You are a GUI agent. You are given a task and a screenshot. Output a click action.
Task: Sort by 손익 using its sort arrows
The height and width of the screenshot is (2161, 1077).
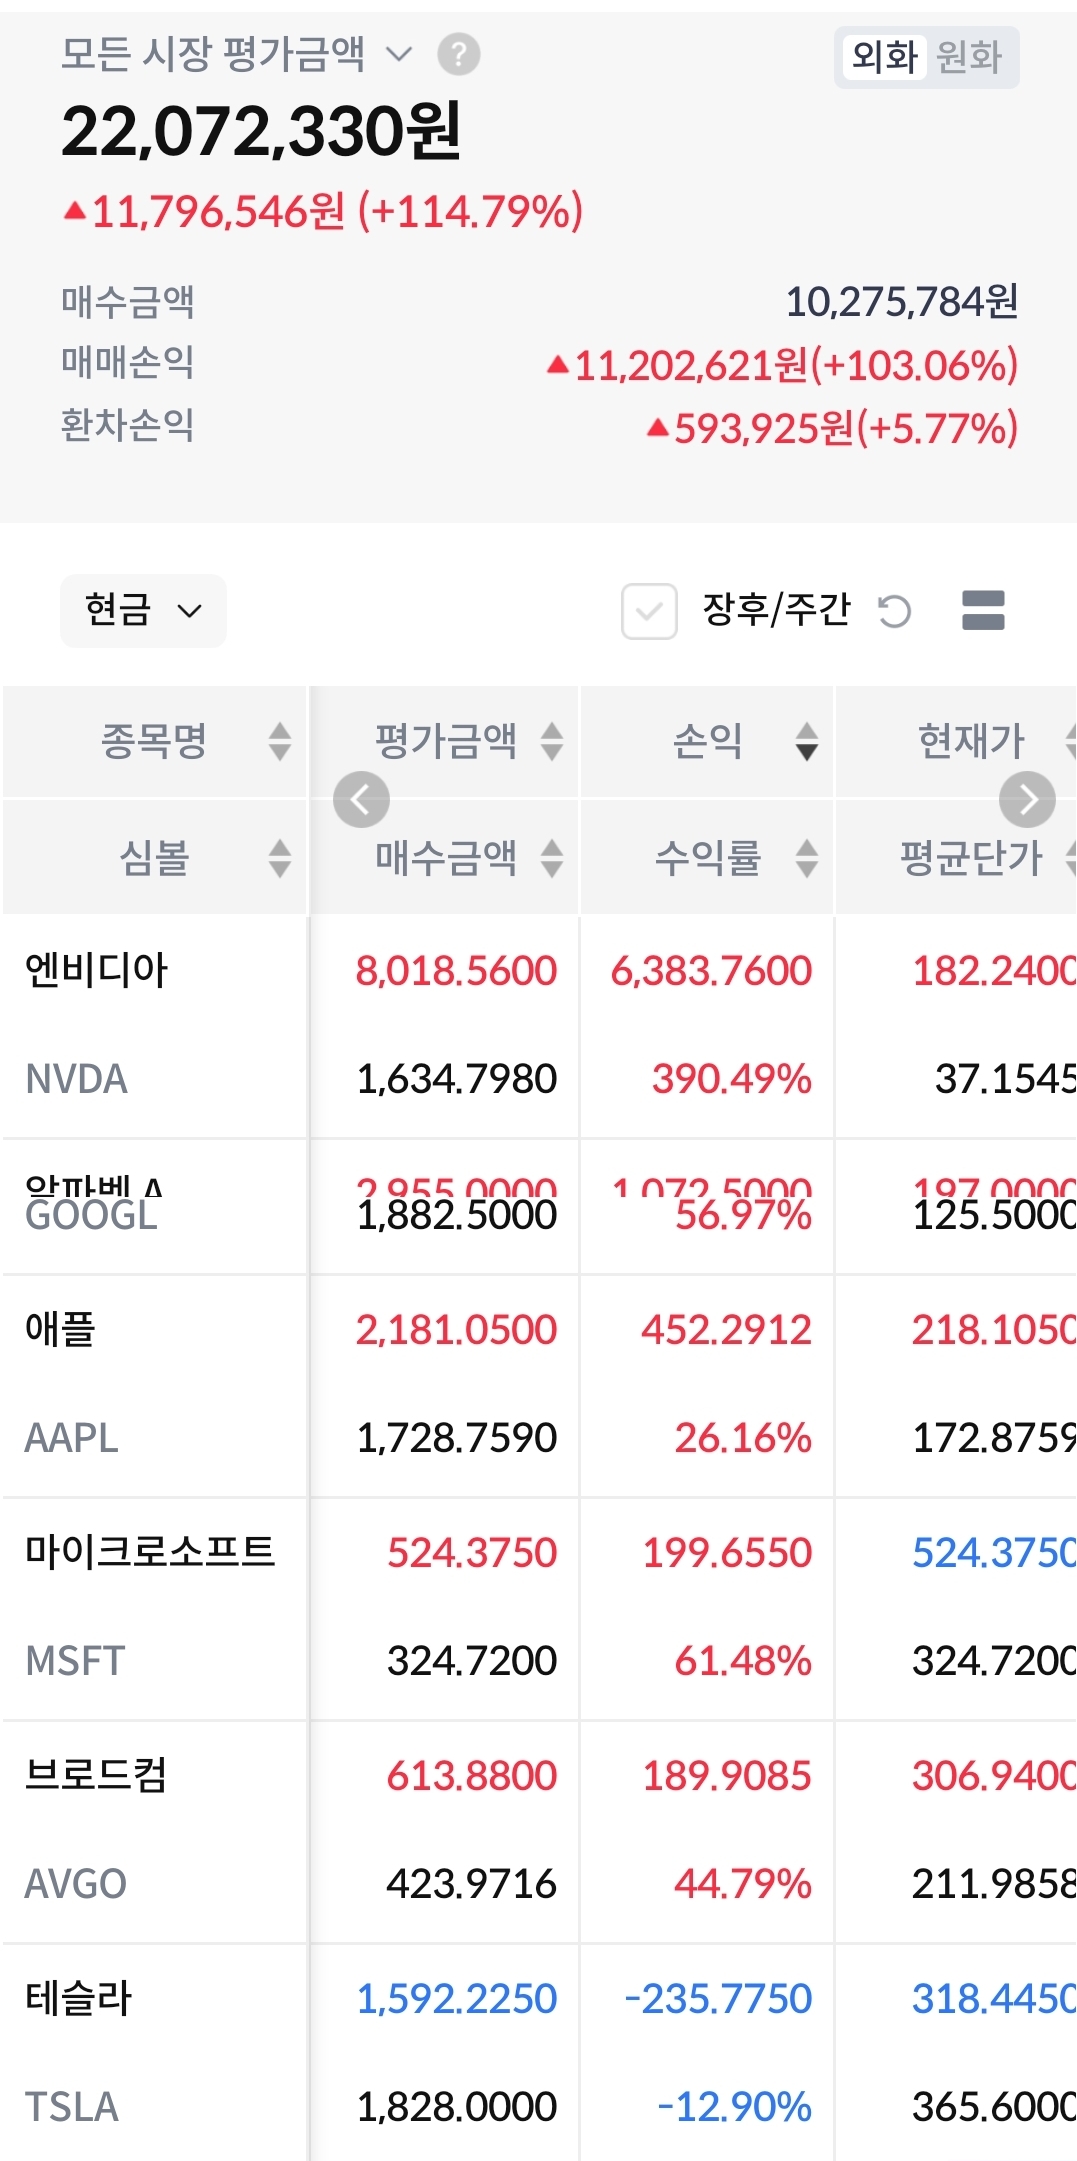tap(807, 741)
